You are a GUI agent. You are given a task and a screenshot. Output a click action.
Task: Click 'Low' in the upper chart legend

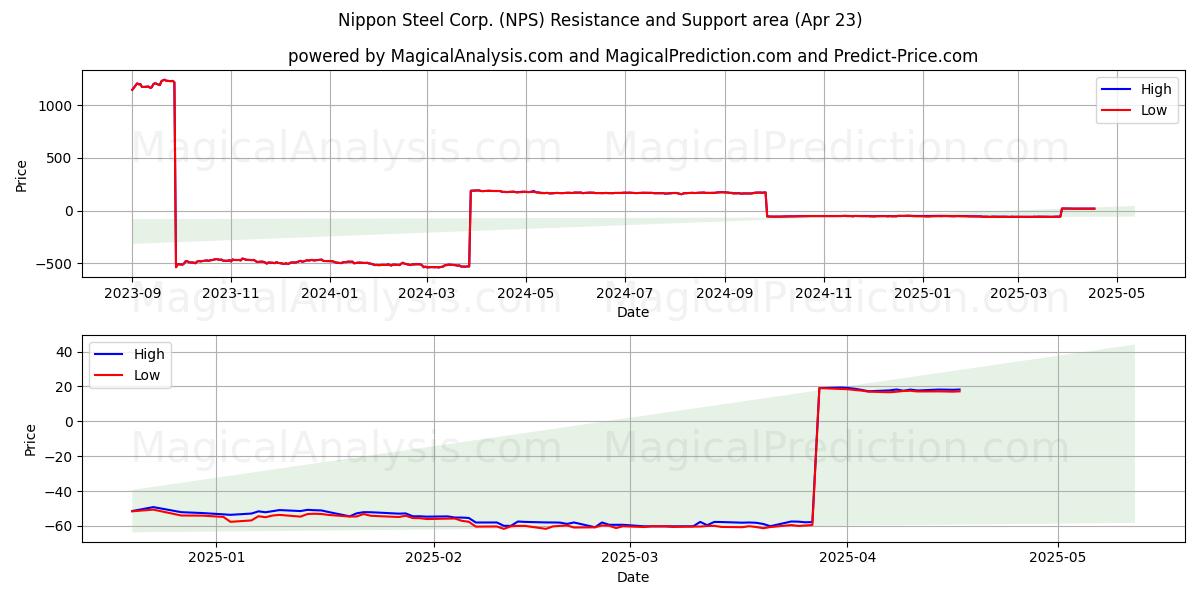pyautogui.click(x=1154, y=110)
